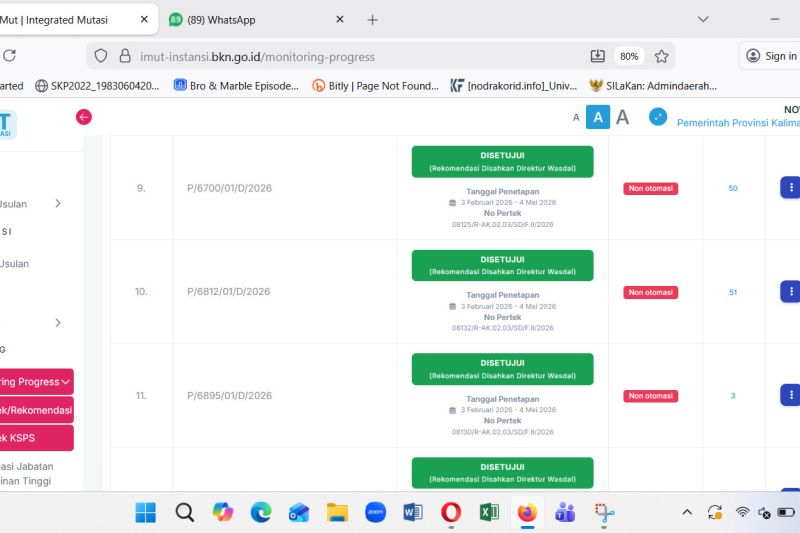Open the page download icon in address bar
Image resolution: width=800 pixels, height=533 pixels.
click(x=597, y=56)
